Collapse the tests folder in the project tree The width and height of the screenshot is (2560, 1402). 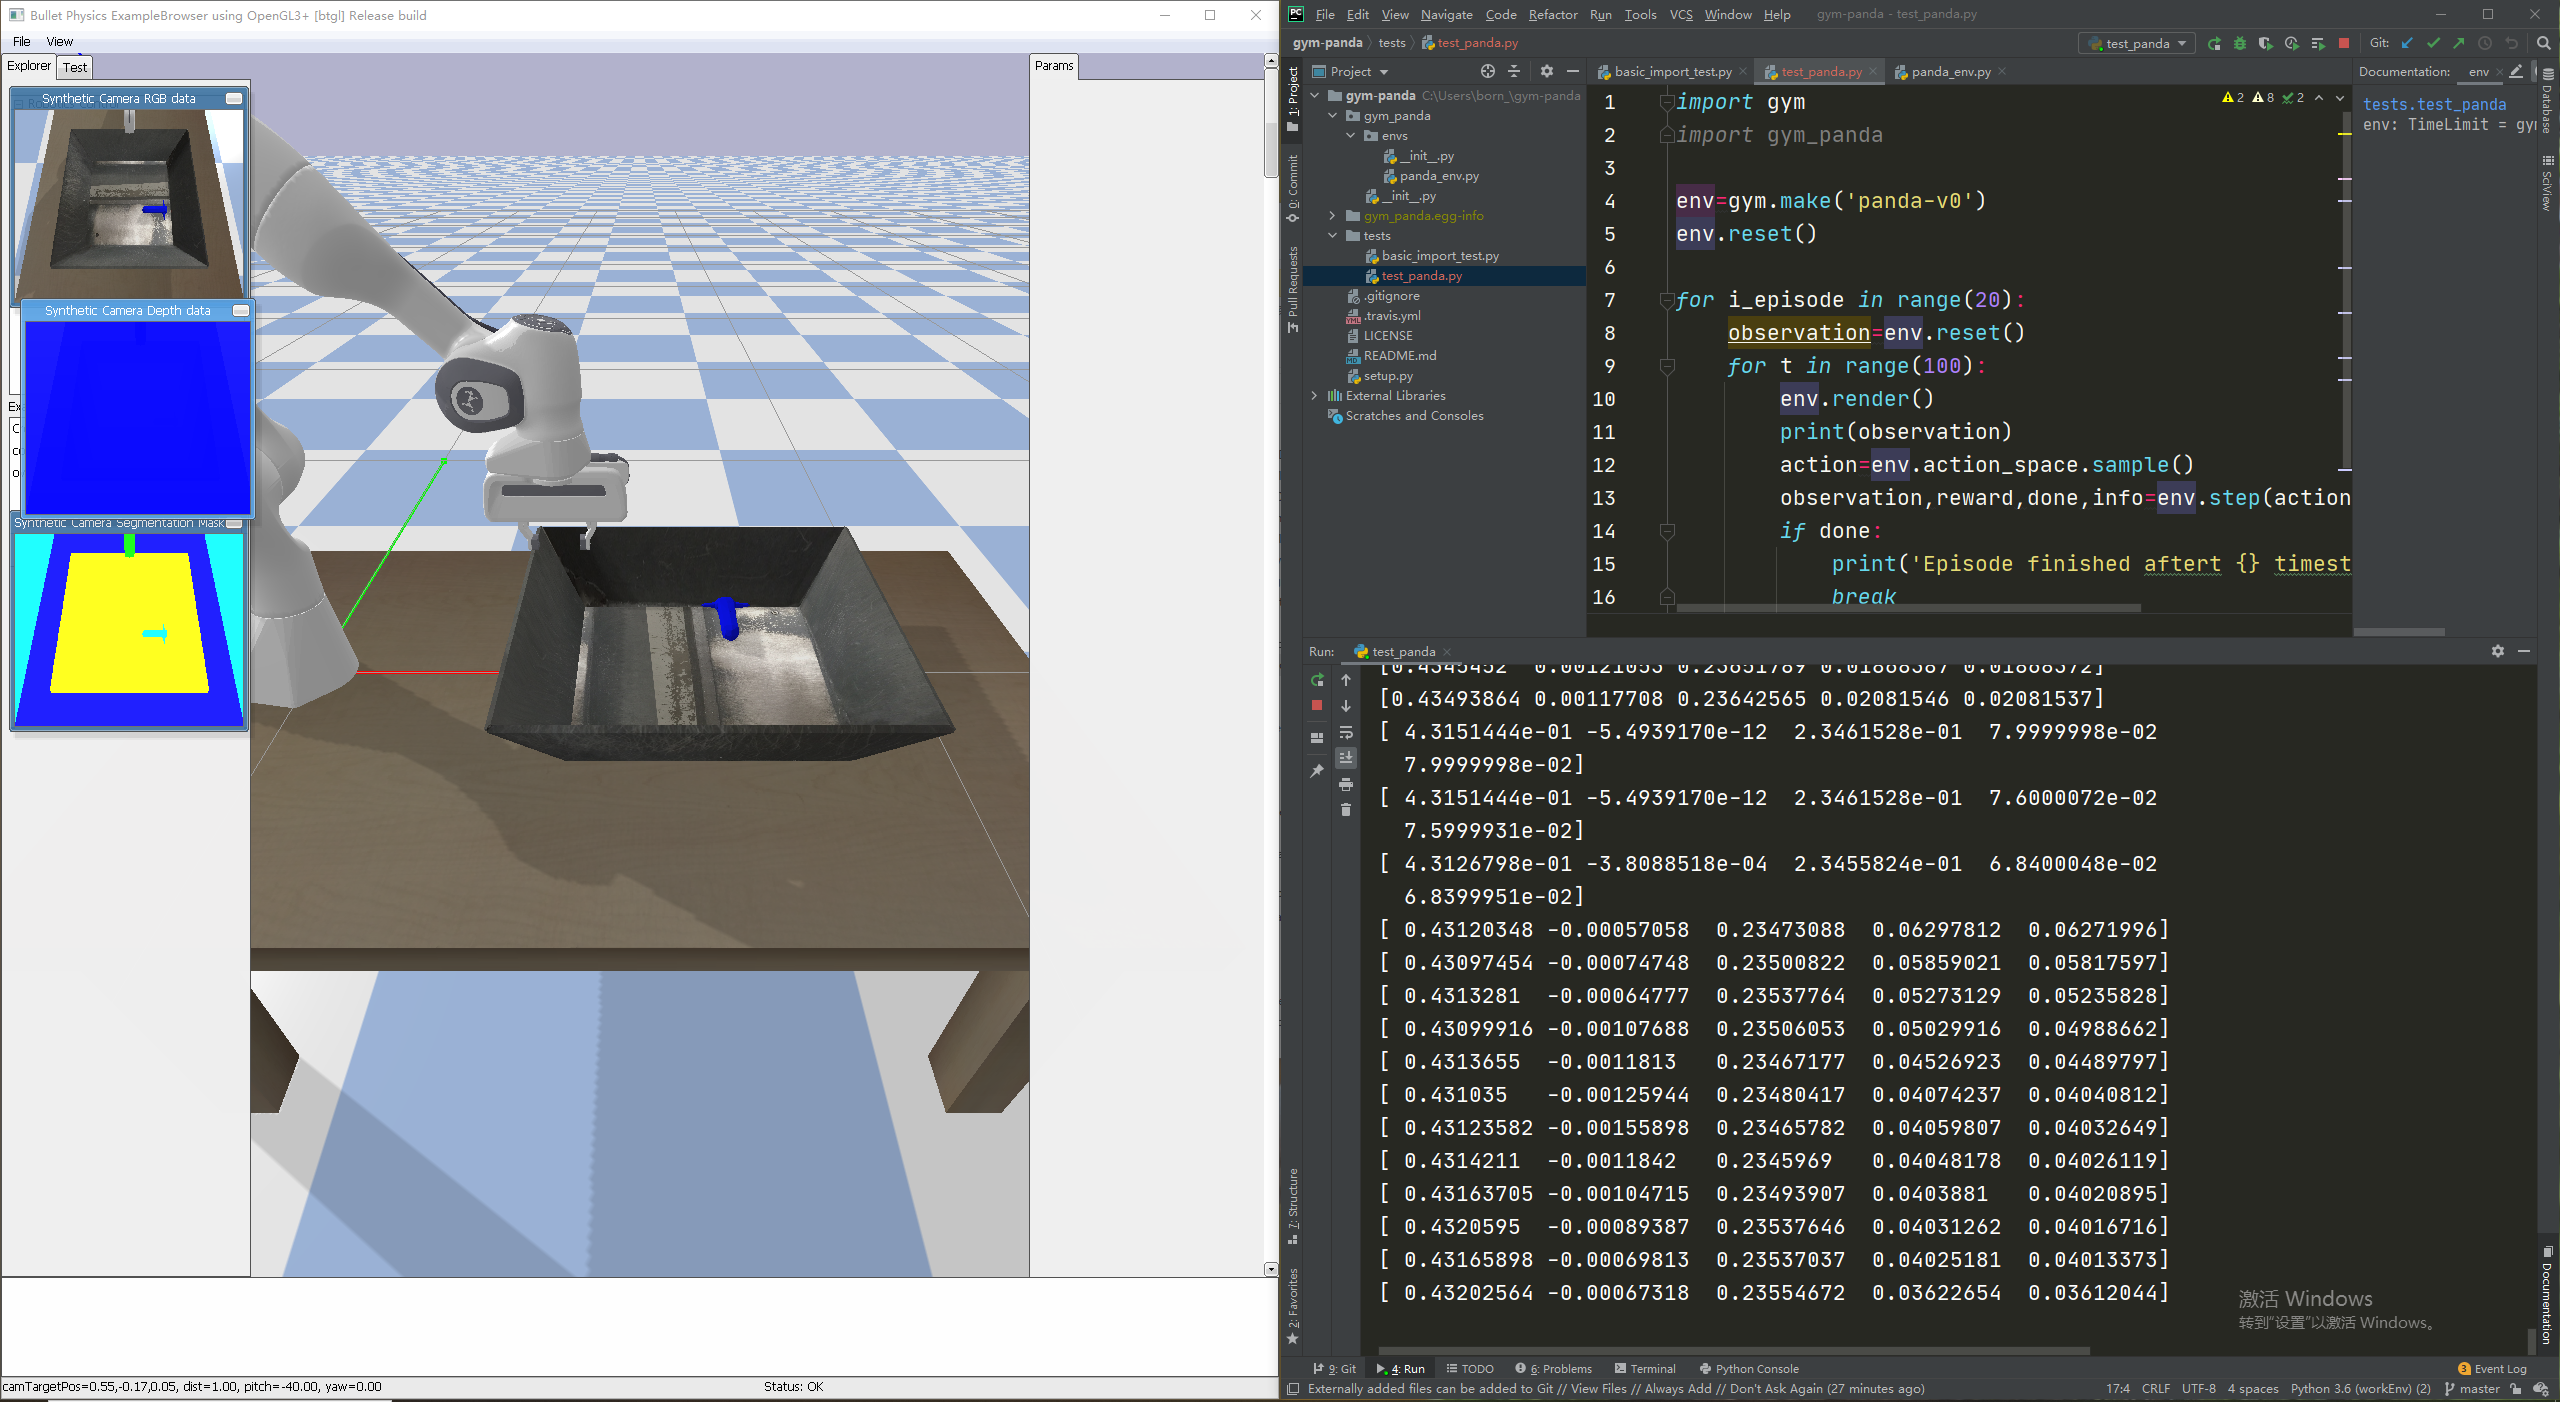1332,236
